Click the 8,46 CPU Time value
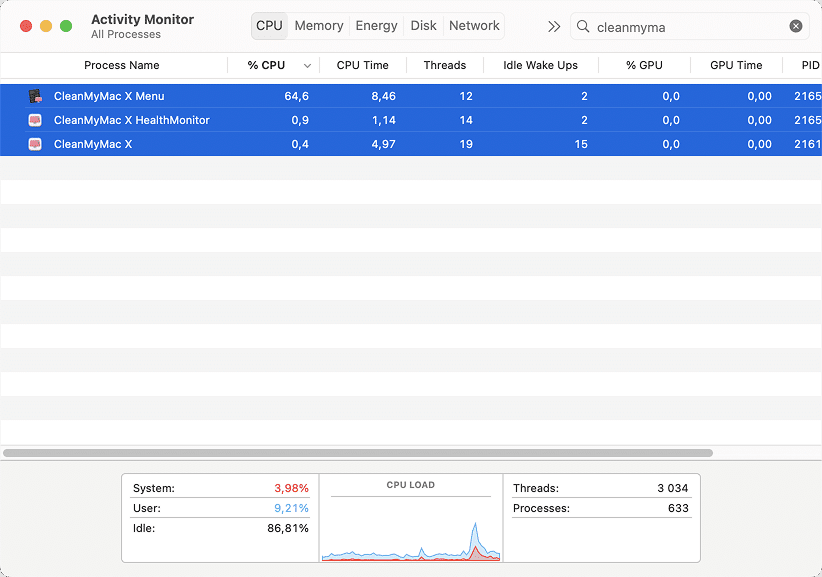 coord(383,96)
